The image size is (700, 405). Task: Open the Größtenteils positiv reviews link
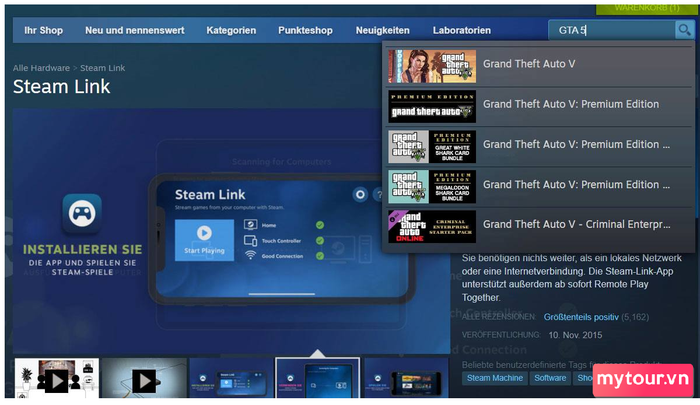pyautogui.click(x=581, y=317)
